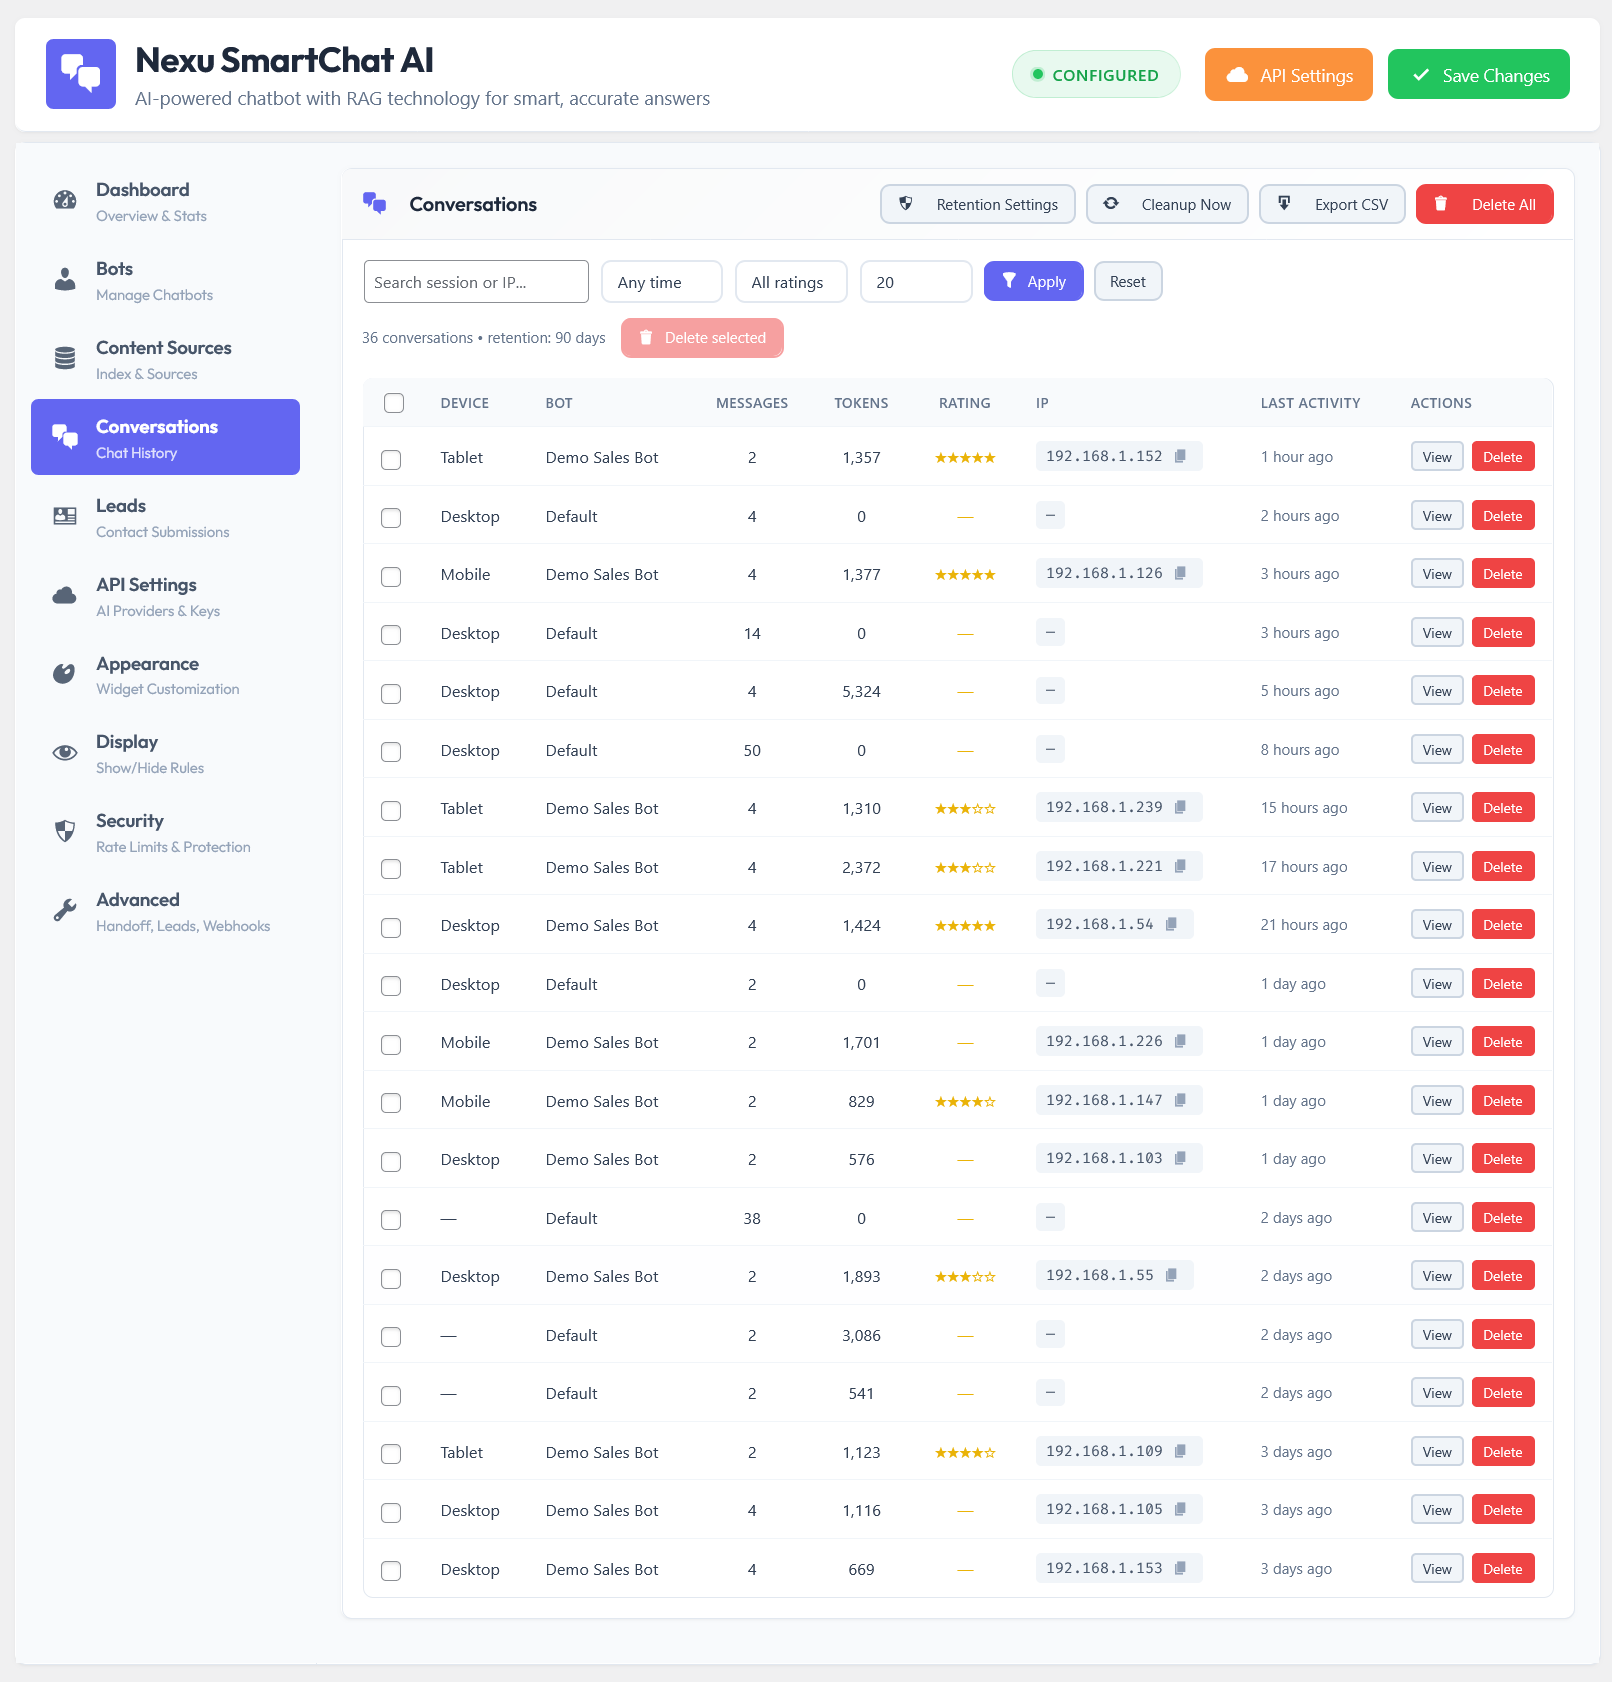Click the Nexu SmartChat AI logo icon
This screenshot has height=1682, width=1612.
[81, 74]
